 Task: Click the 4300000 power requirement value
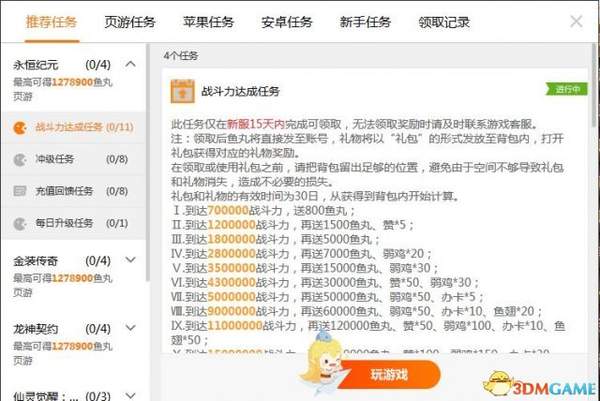pos(231,282)
